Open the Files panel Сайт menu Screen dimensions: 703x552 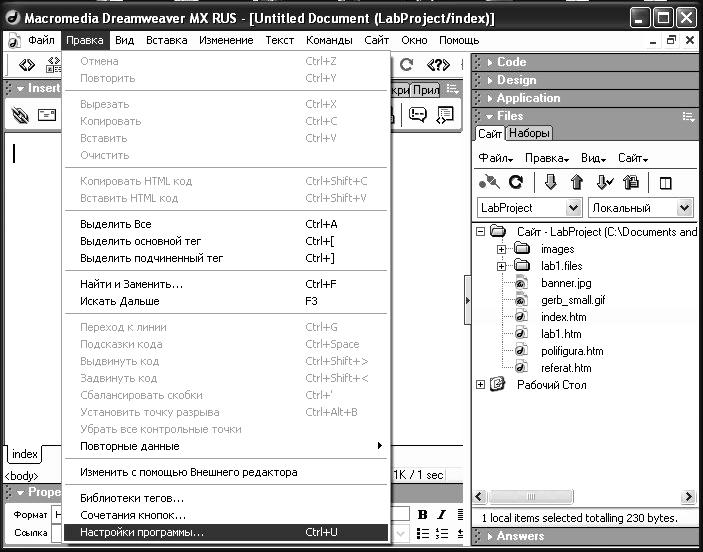pyautogui.click(x=633, y=158)
